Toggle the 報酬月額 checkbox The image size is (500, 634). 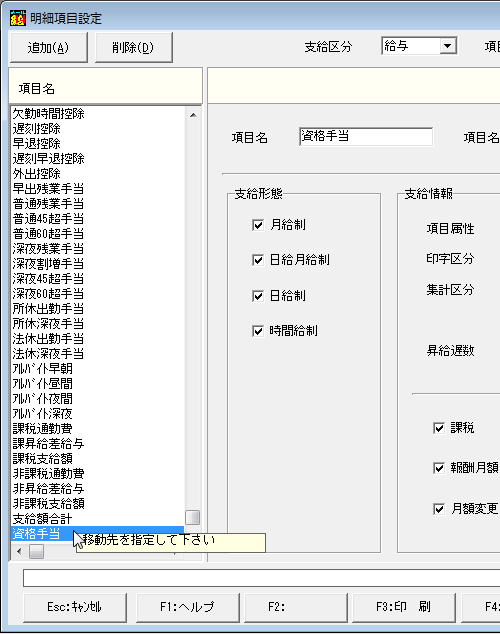[x=439, y=468]
